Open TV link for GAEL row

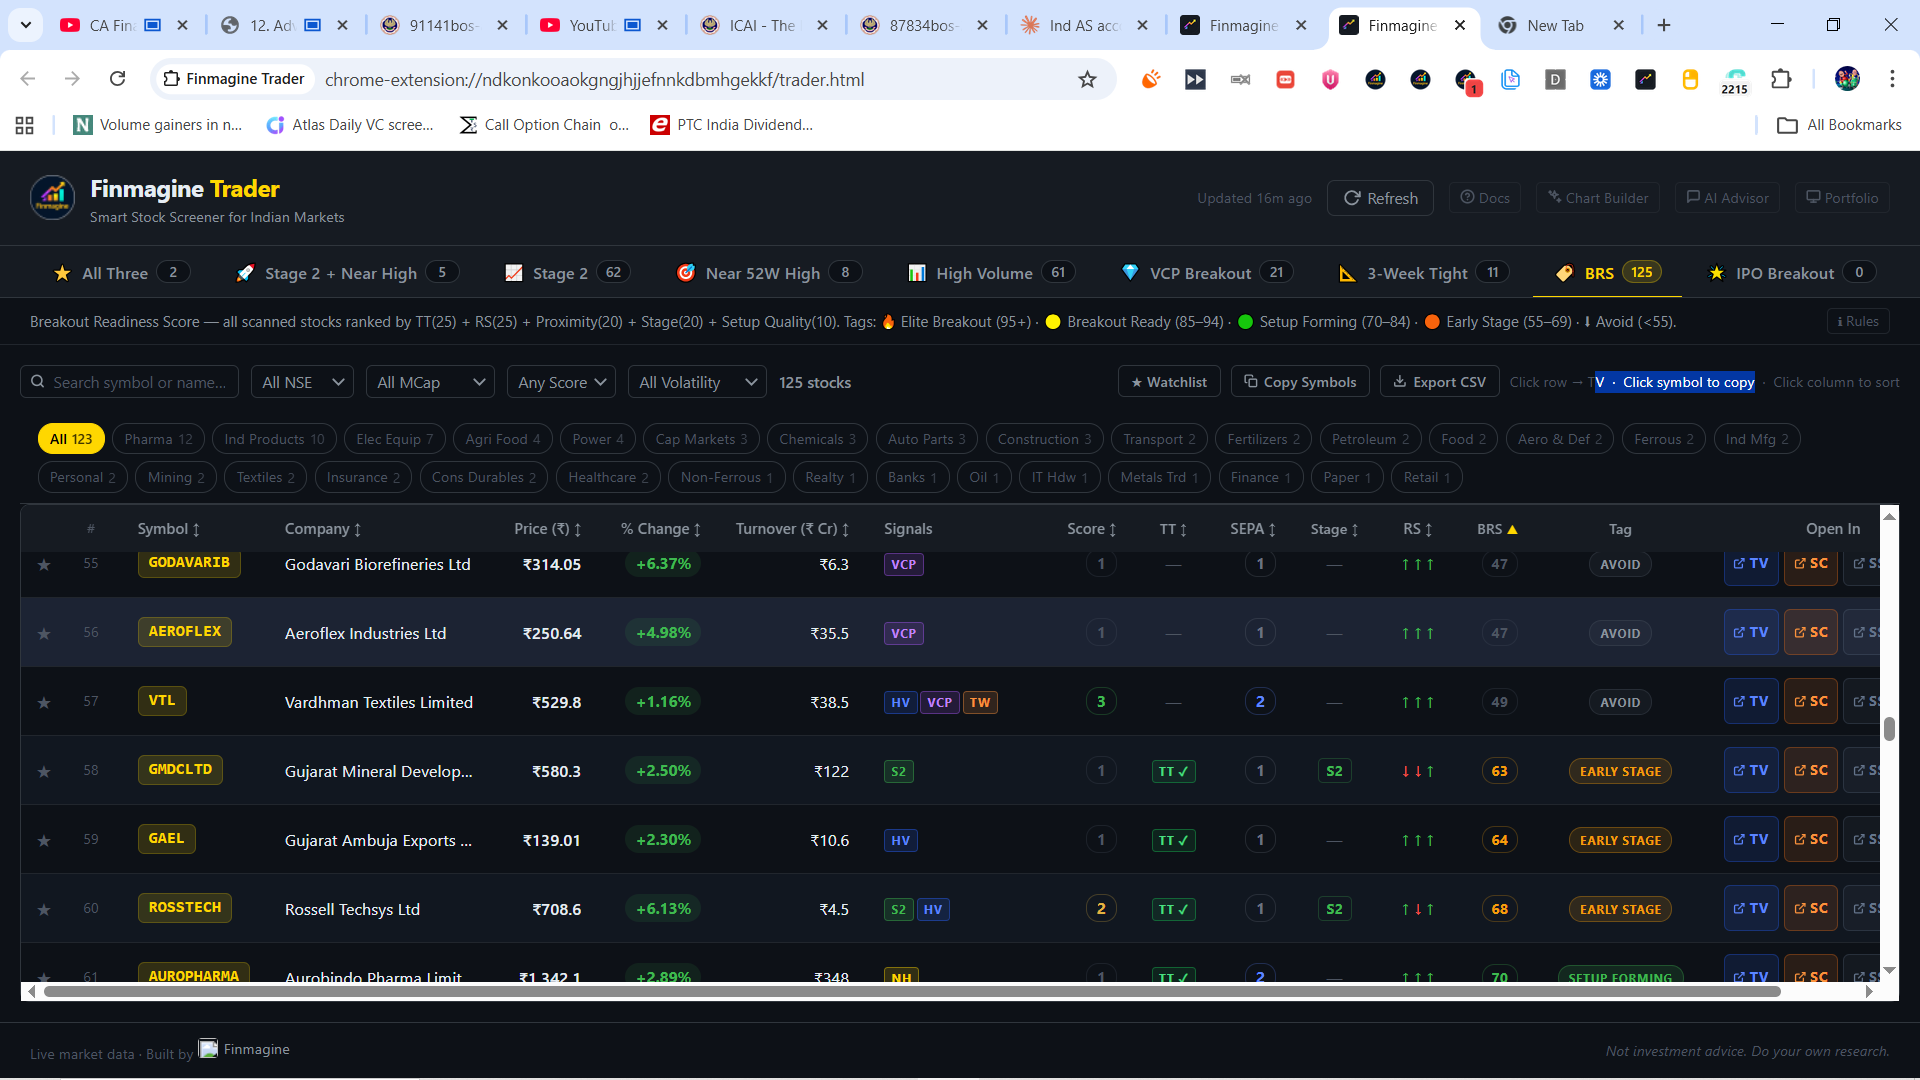click(x=1751, y=840)
